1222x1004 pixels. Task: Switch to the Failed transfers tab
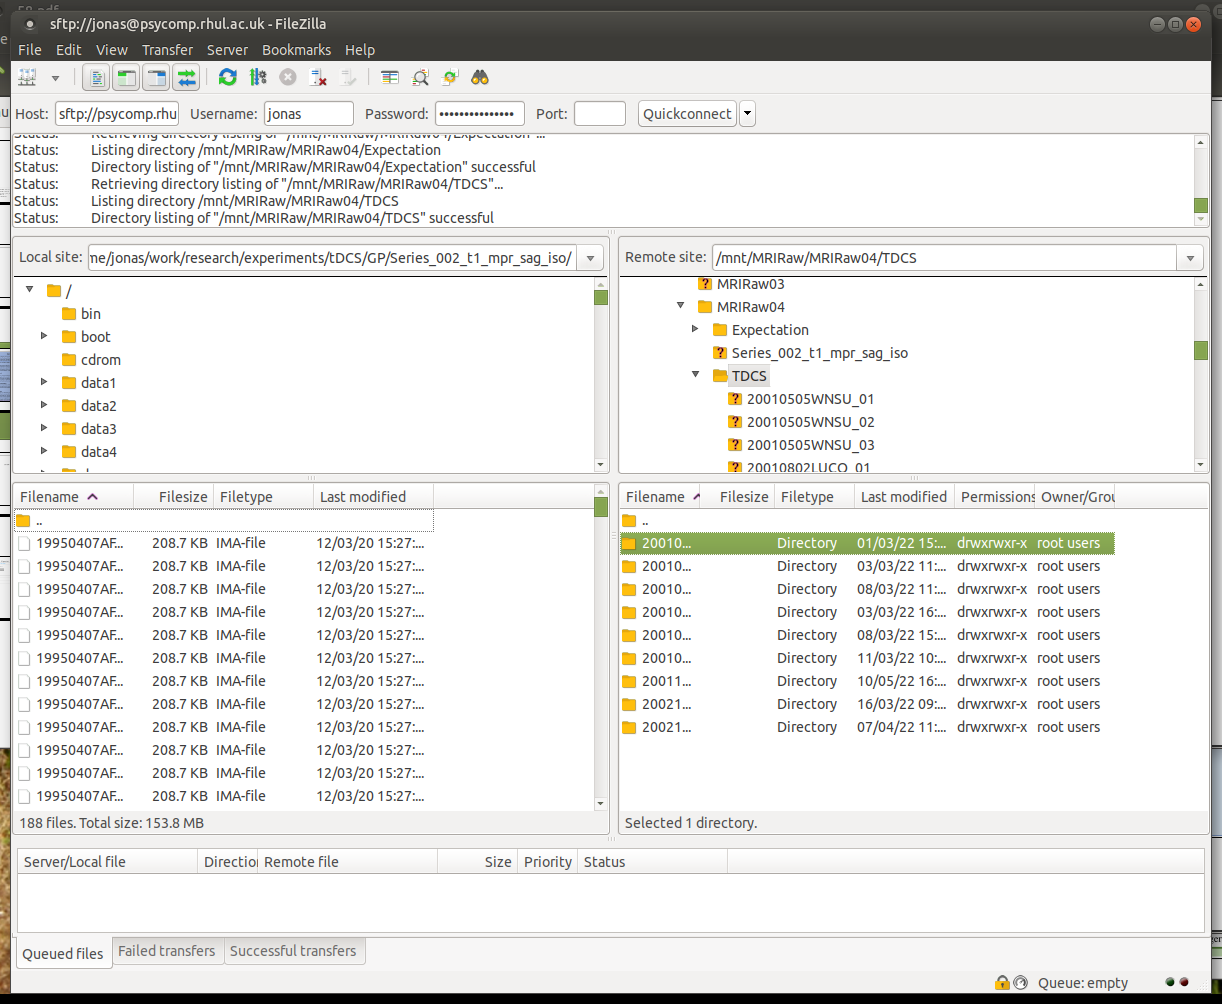(167, 951)
